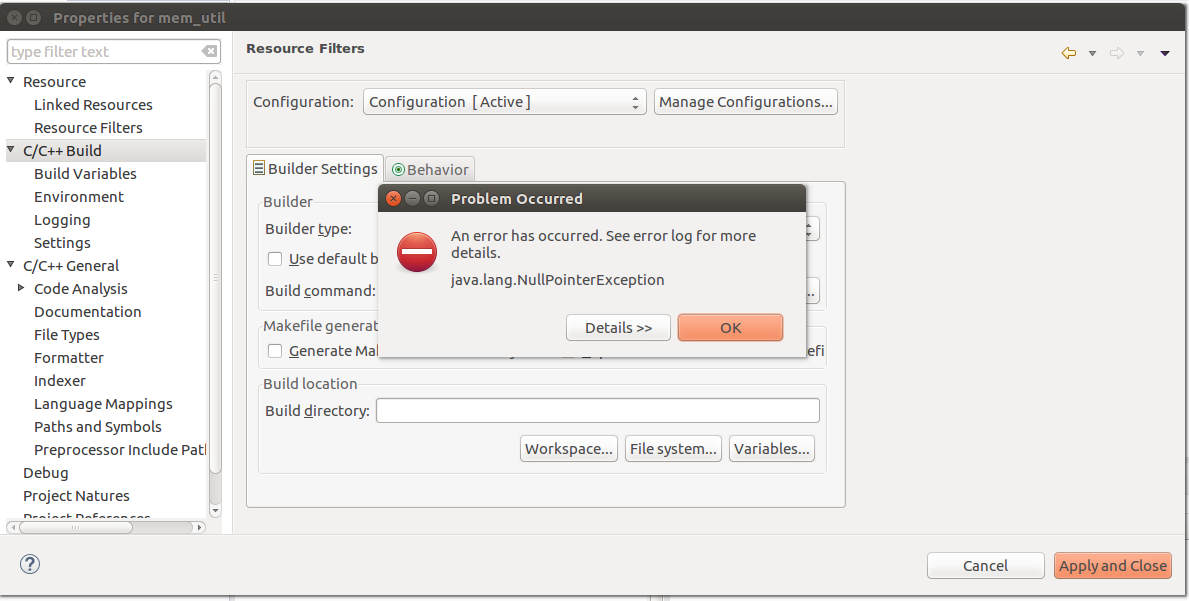Click the red error icon in the dialog
The height and width of the screenshot is (601, 1189).
(416, 251)
